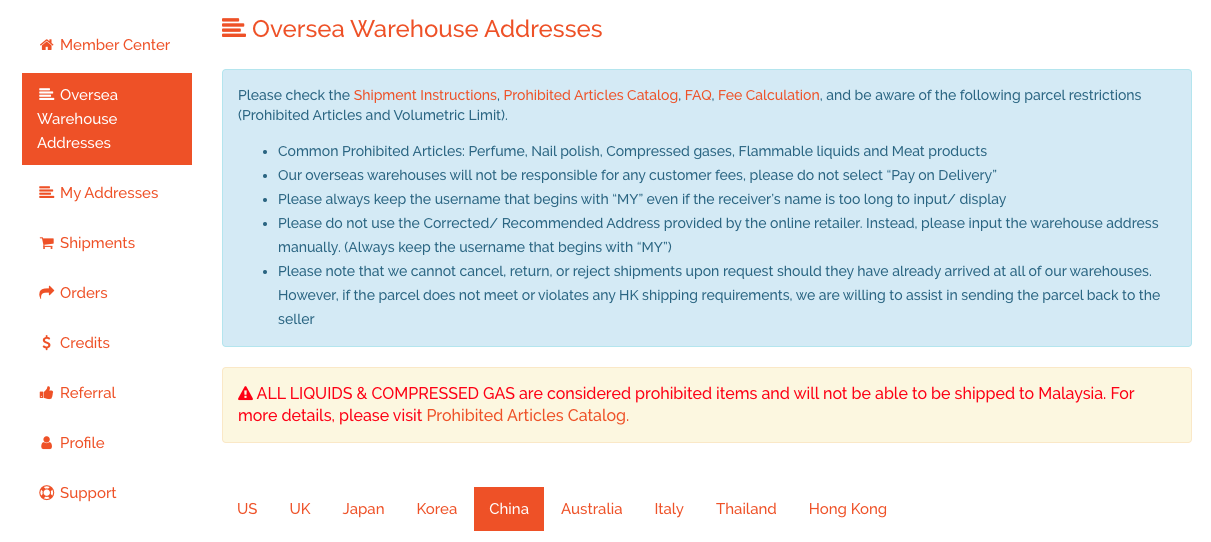Click the share arrow icon for Orders

(46, 293)
